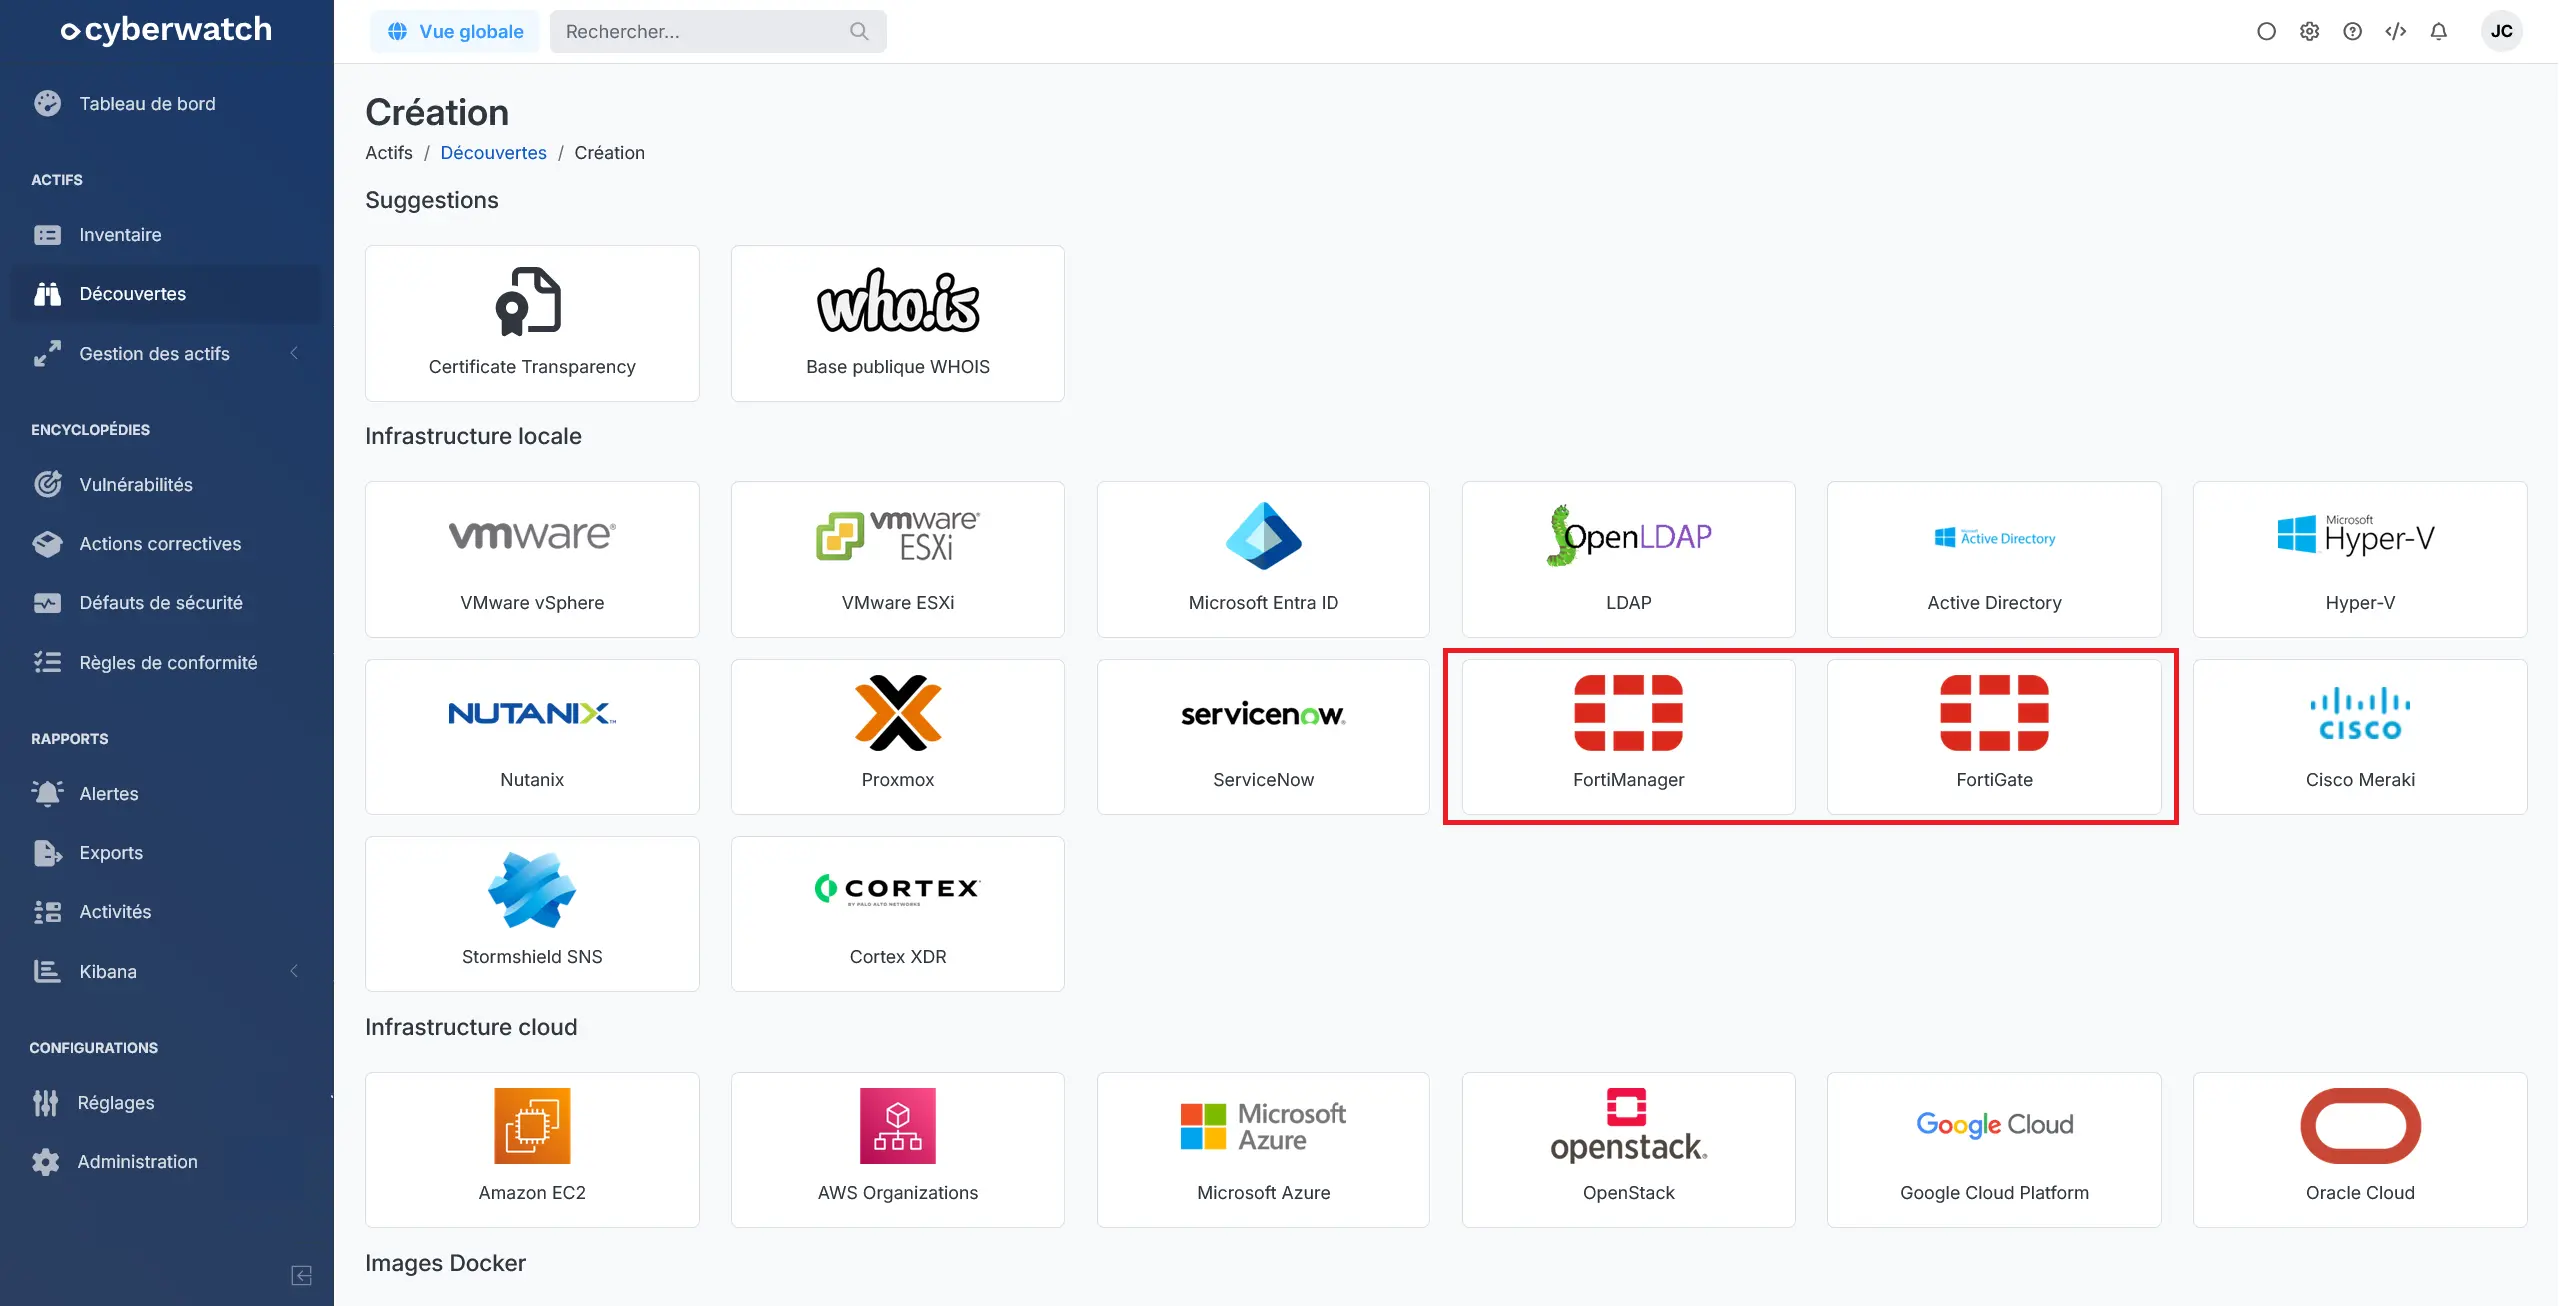Viewport: 2559px width, 1306px height.
Task: Expand the Kibana submenu chevron
Action: click(x=294, y=971)
